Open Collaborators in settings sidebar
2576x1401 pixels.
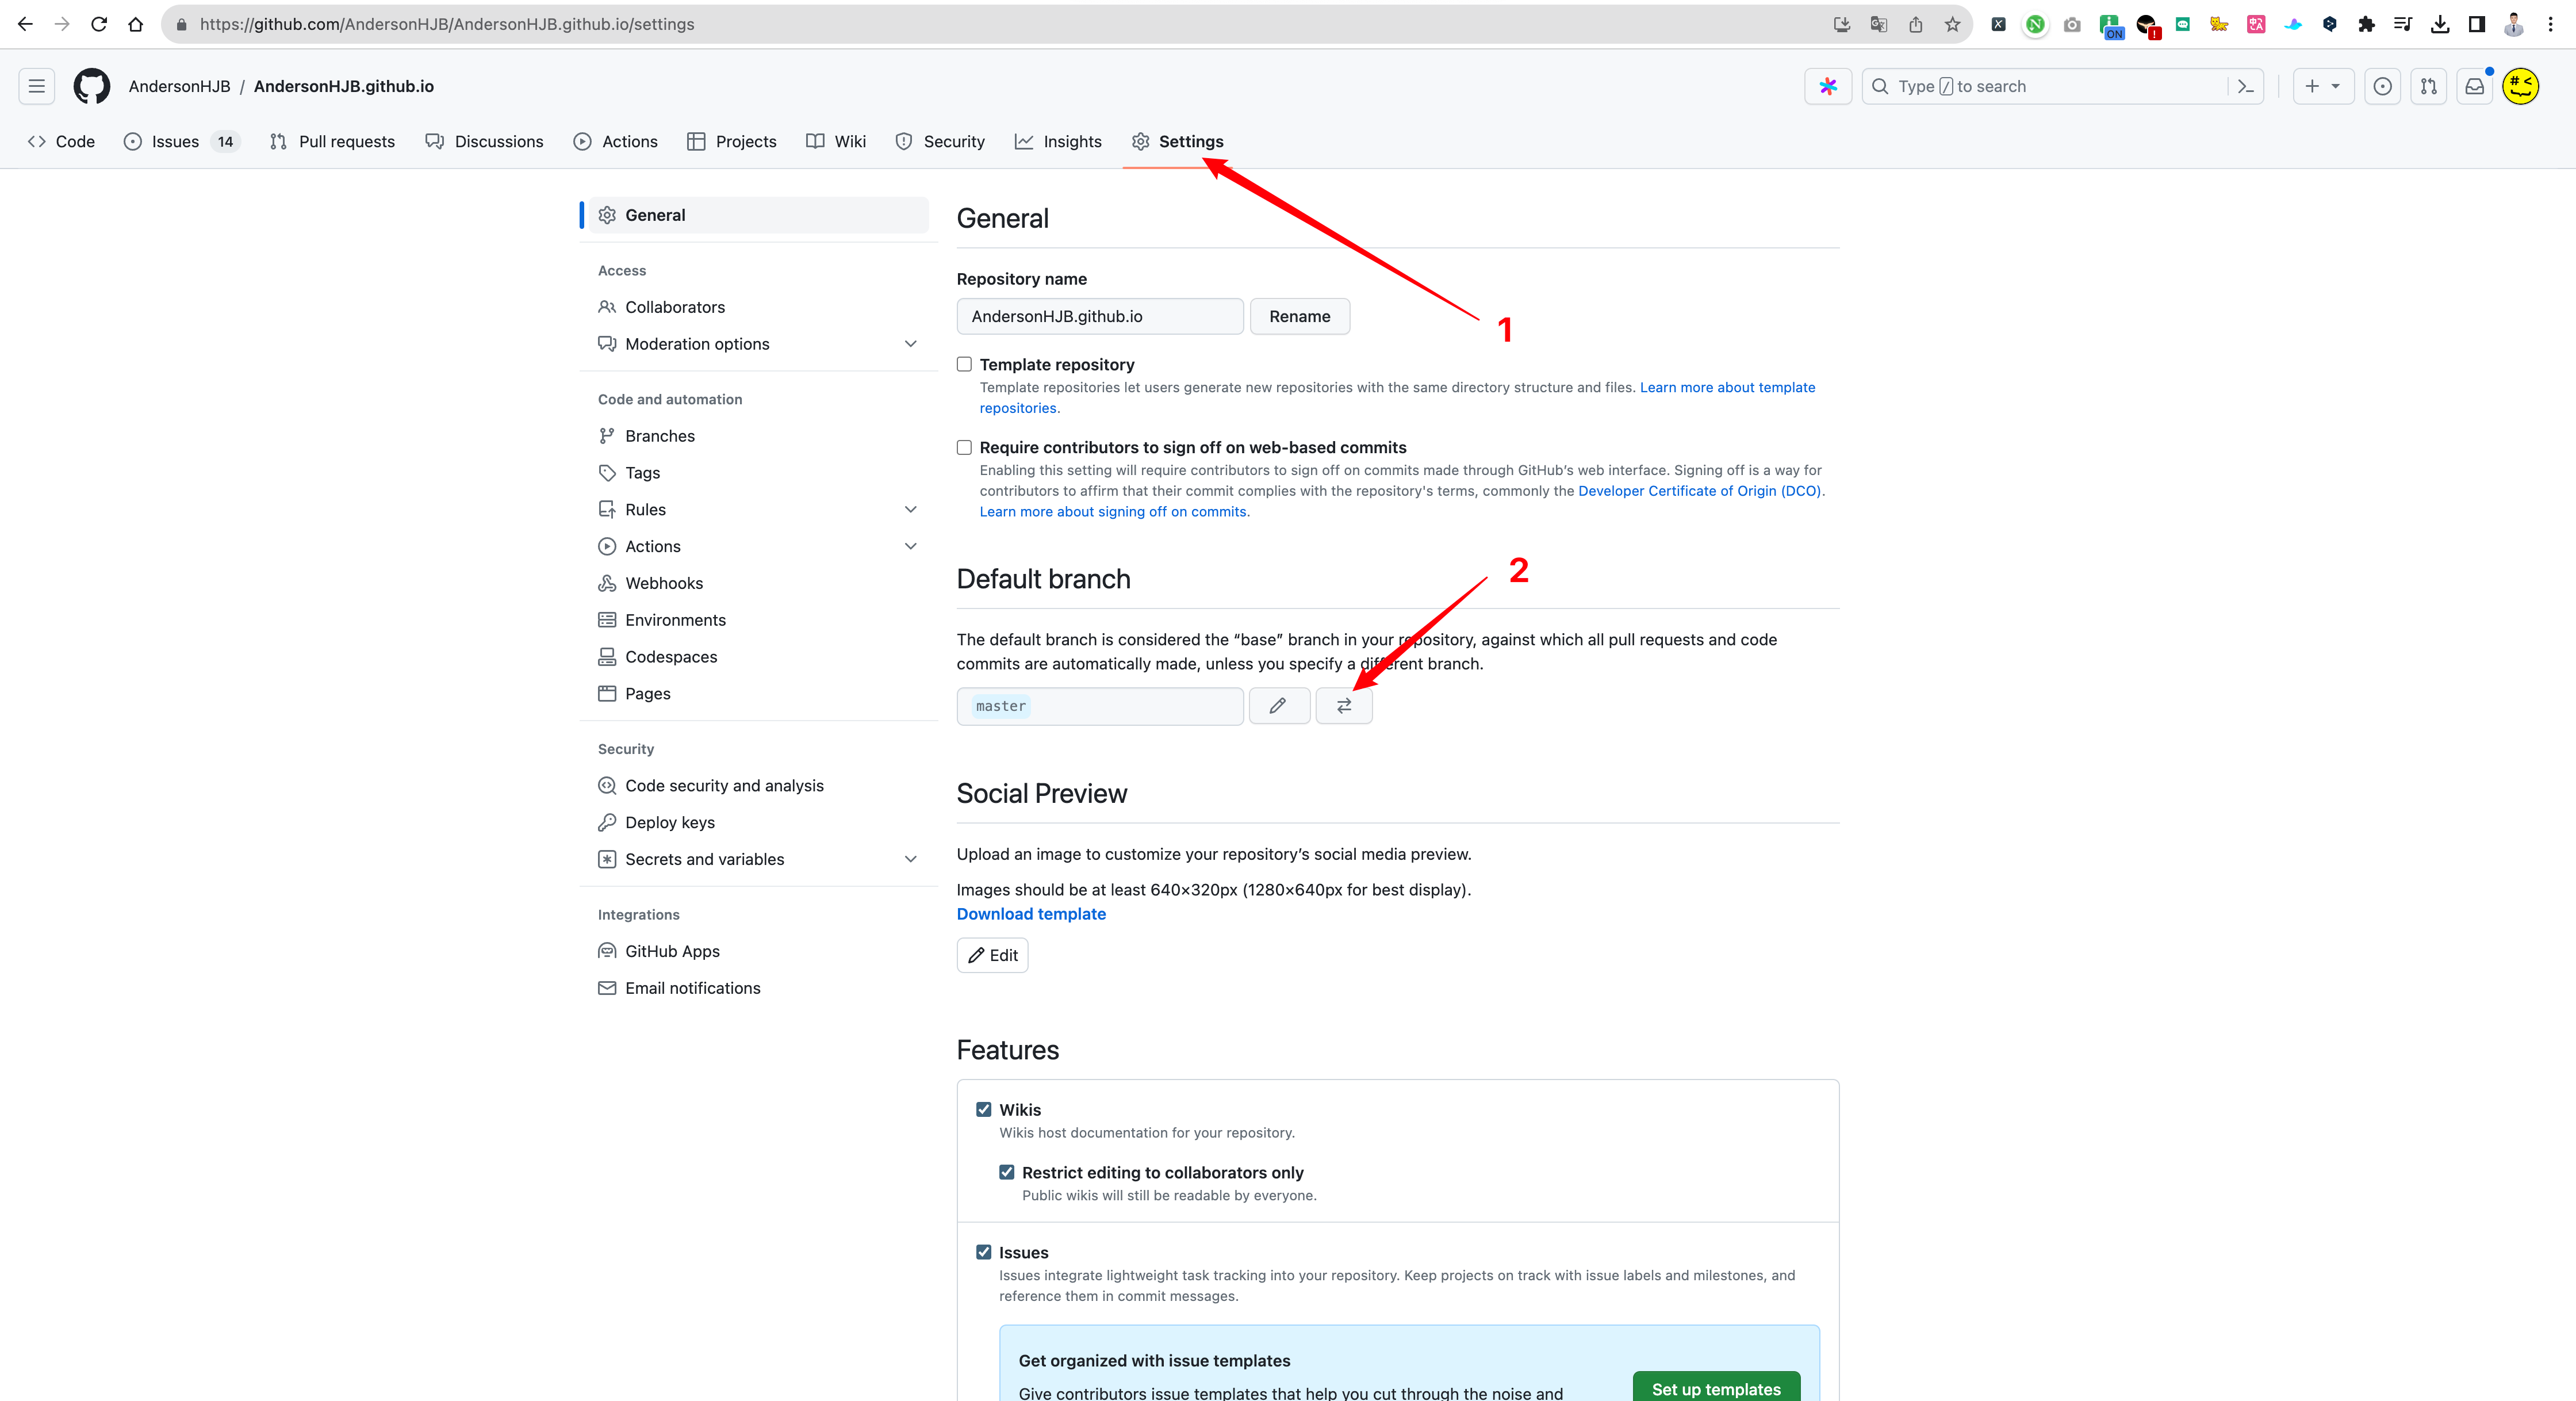coord(759,307)
